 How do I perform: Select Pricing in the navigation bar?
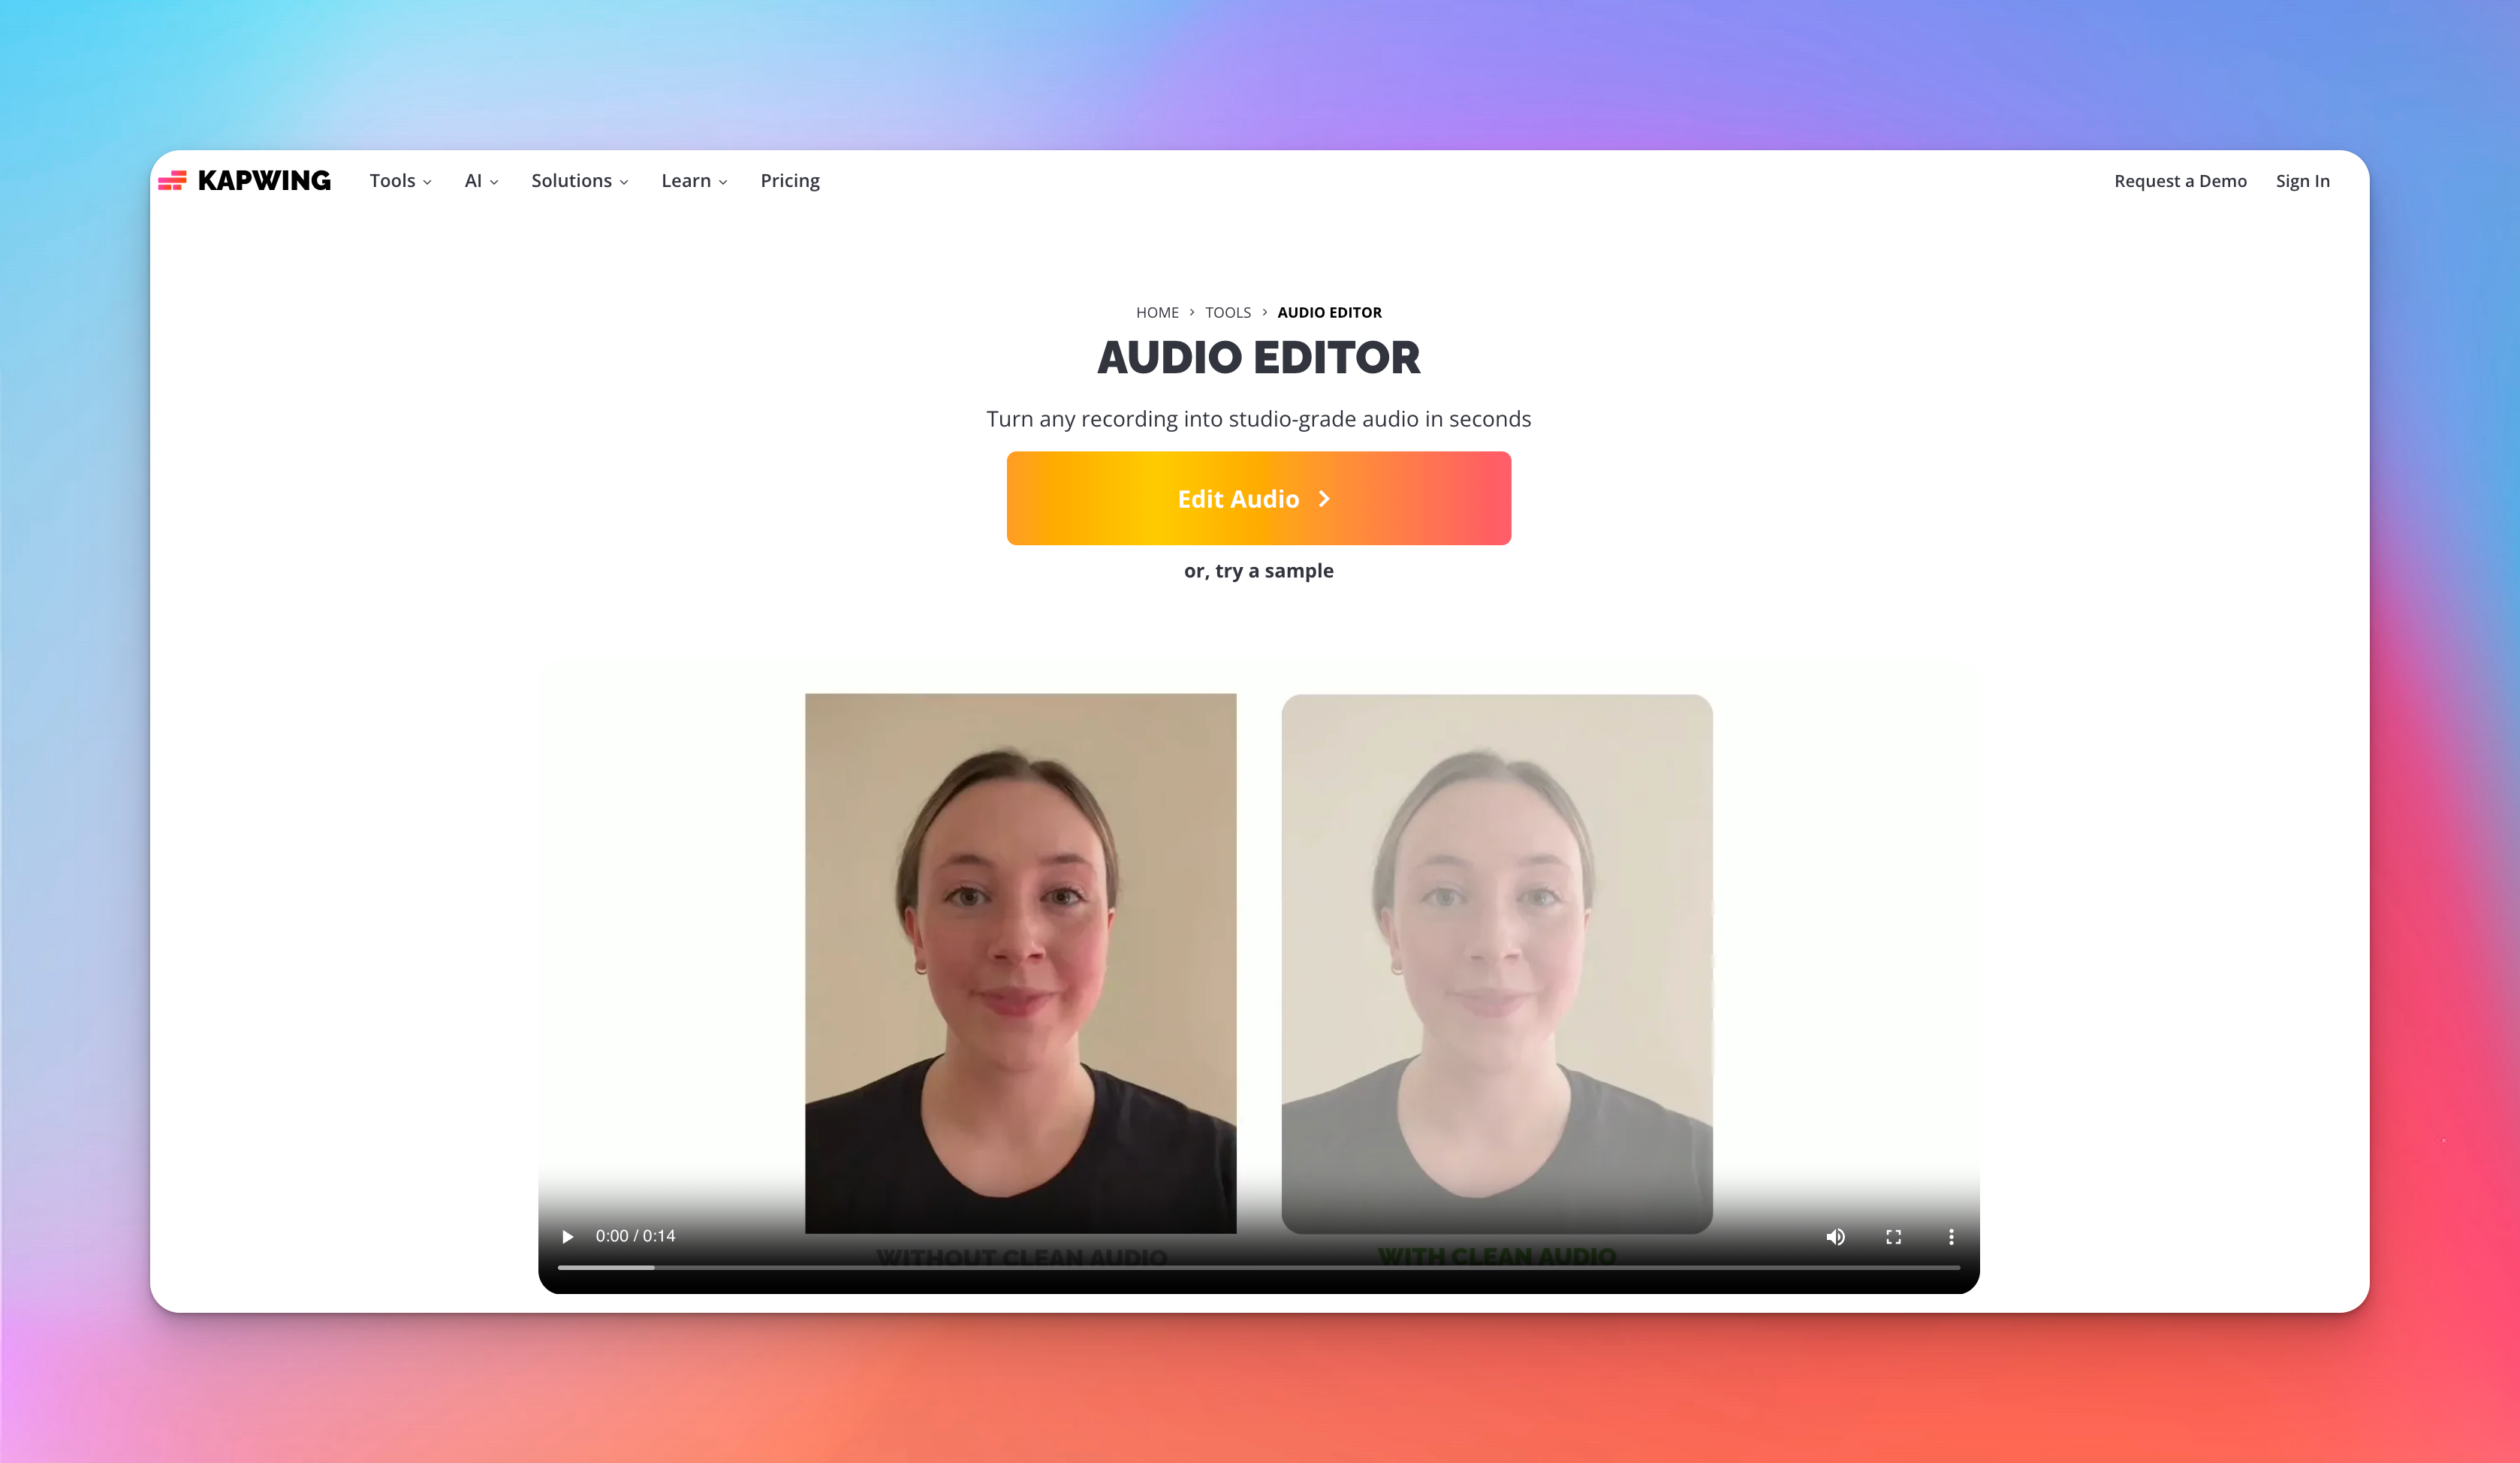[x=789, y=181]
